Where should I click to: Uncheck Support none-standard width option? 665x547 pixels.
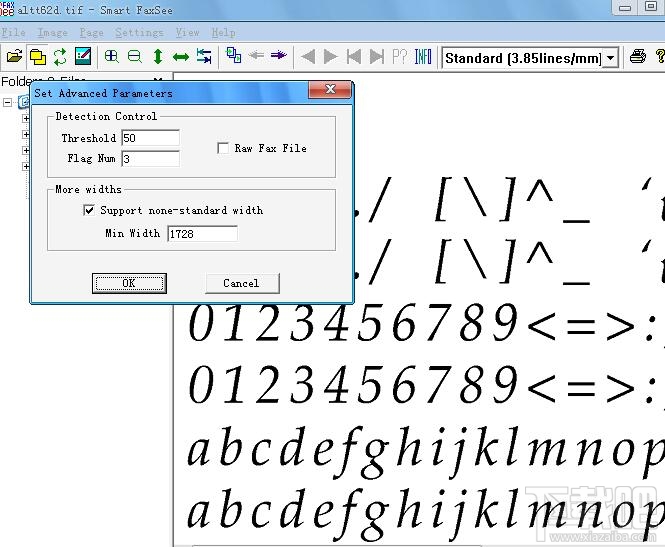pos(89,210)
